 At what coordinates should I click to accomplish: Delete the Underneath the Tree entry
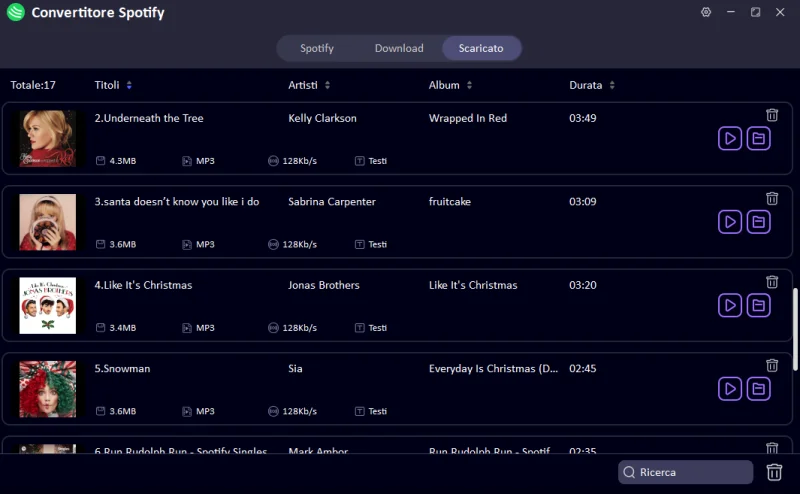click(x=772, y=115)
